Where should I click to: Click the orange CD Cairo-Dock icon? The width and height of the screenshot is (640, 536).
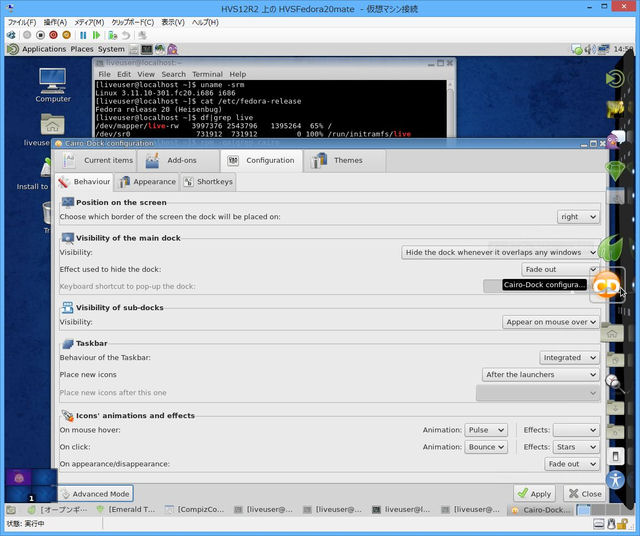606,285
